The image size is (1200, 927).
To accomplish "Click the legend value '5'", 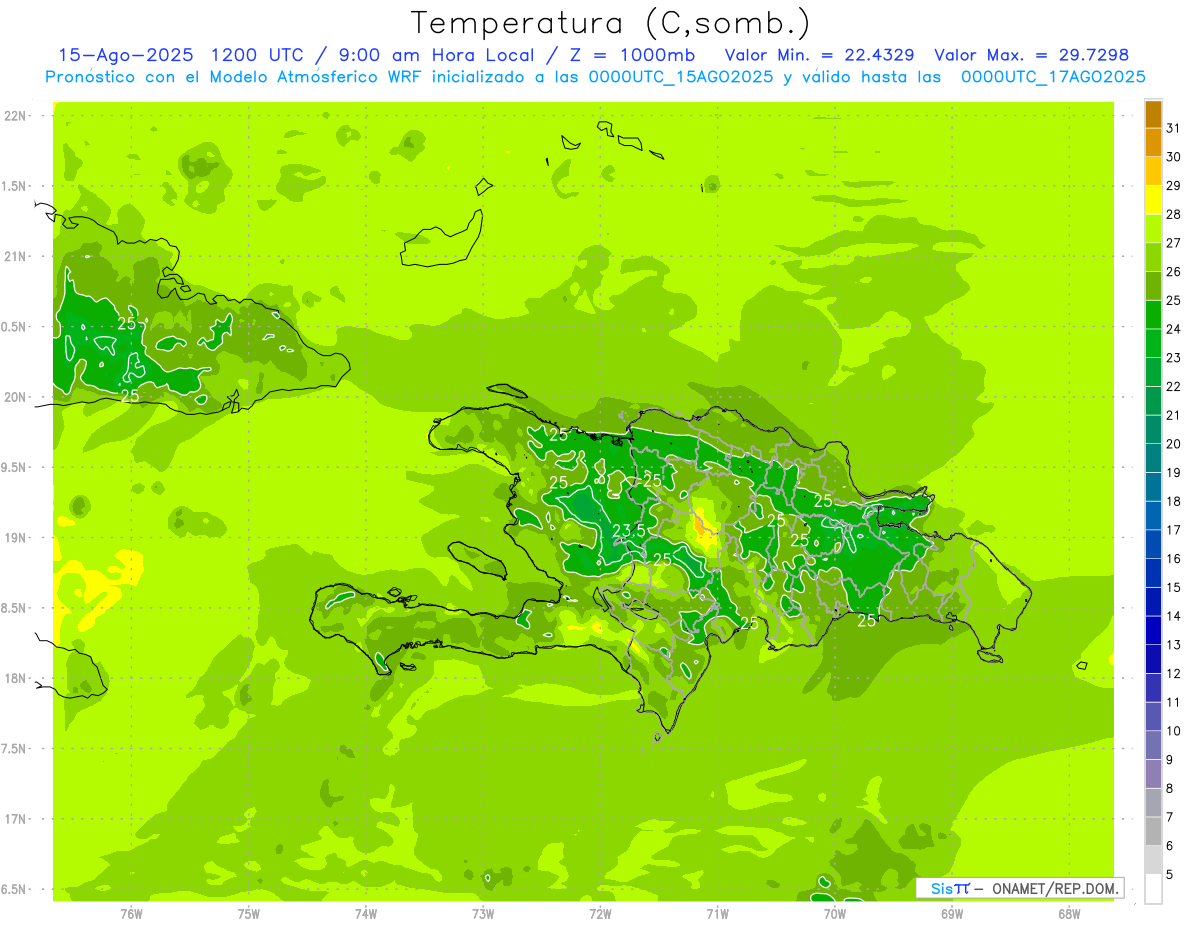I will 1170,874.
